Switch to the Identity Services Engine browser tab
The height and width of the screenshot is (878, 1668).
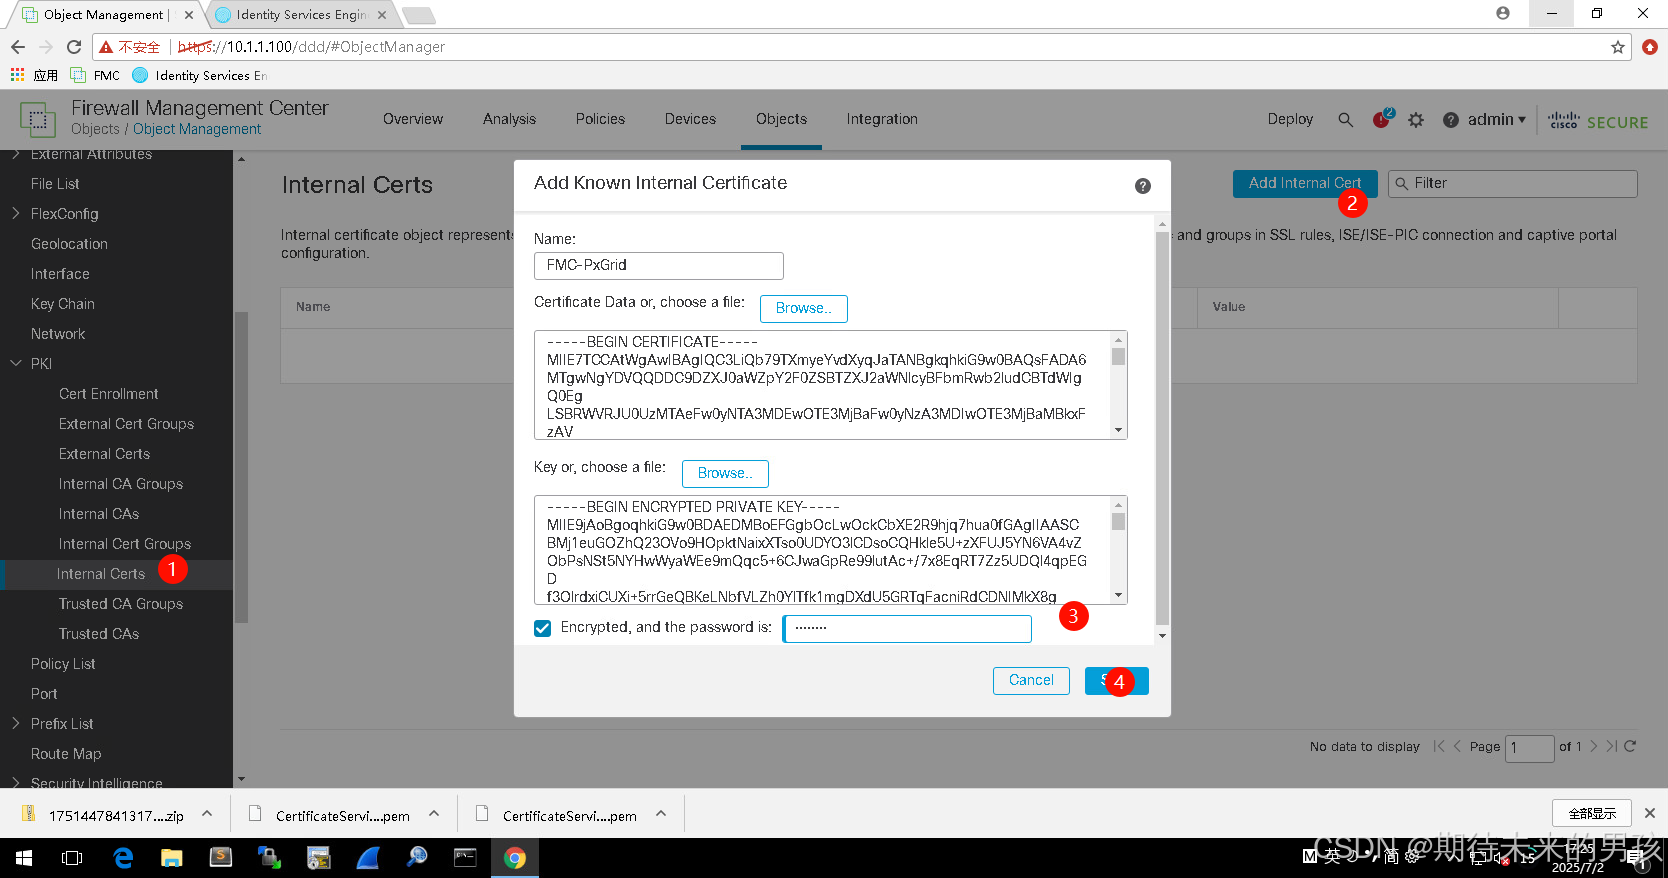[301, 15]
